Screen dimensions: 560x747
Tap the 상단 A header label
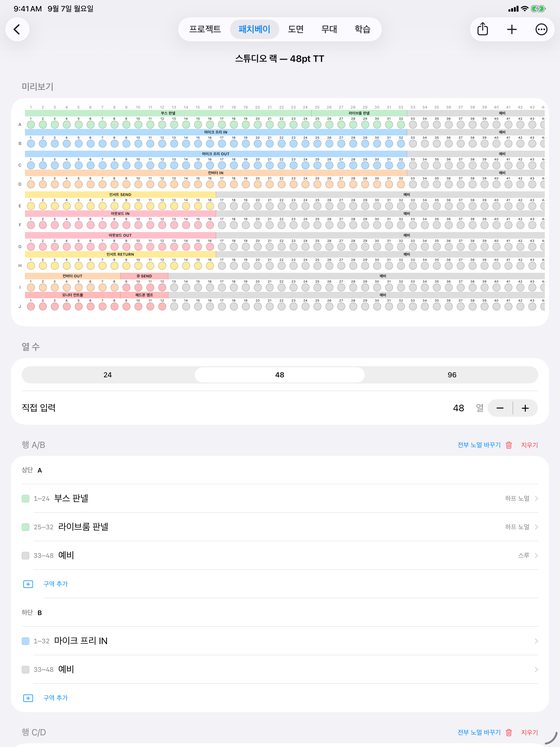click(x=32, y=470)
